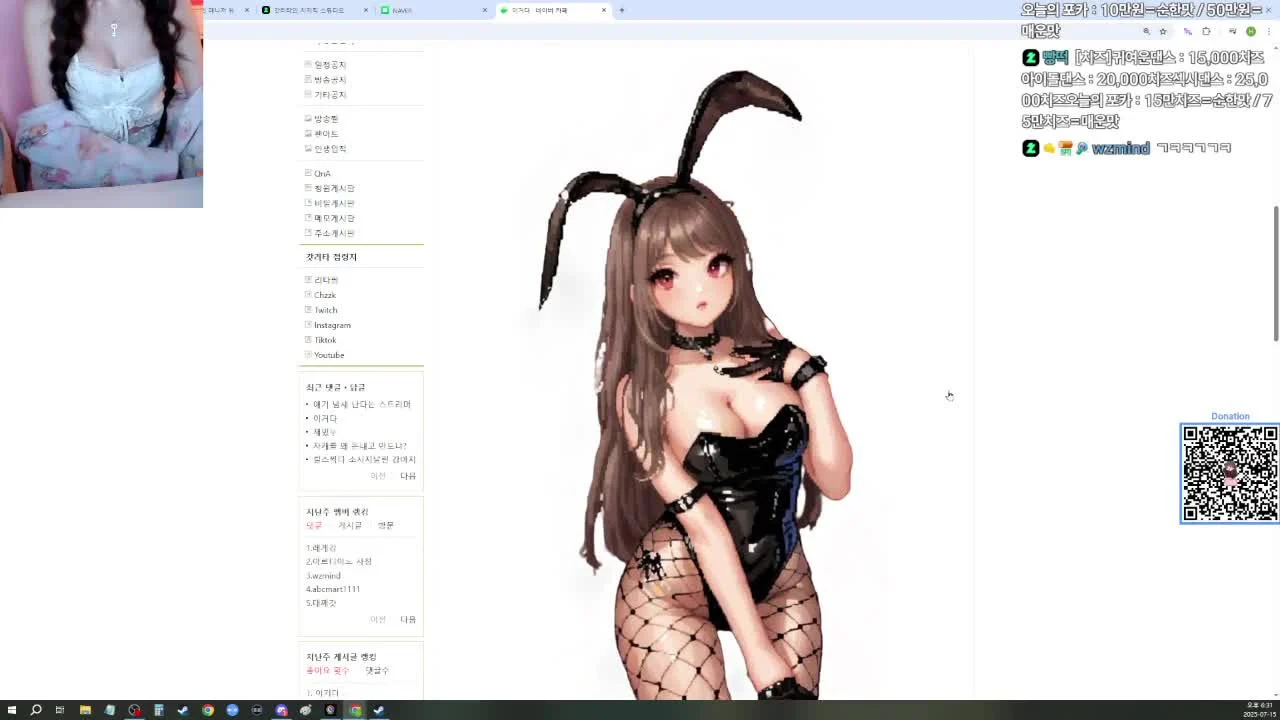Open the Tiktok sidebar link
The height and width of the screenshot is (720, 1280).
[x=325, y=340]
